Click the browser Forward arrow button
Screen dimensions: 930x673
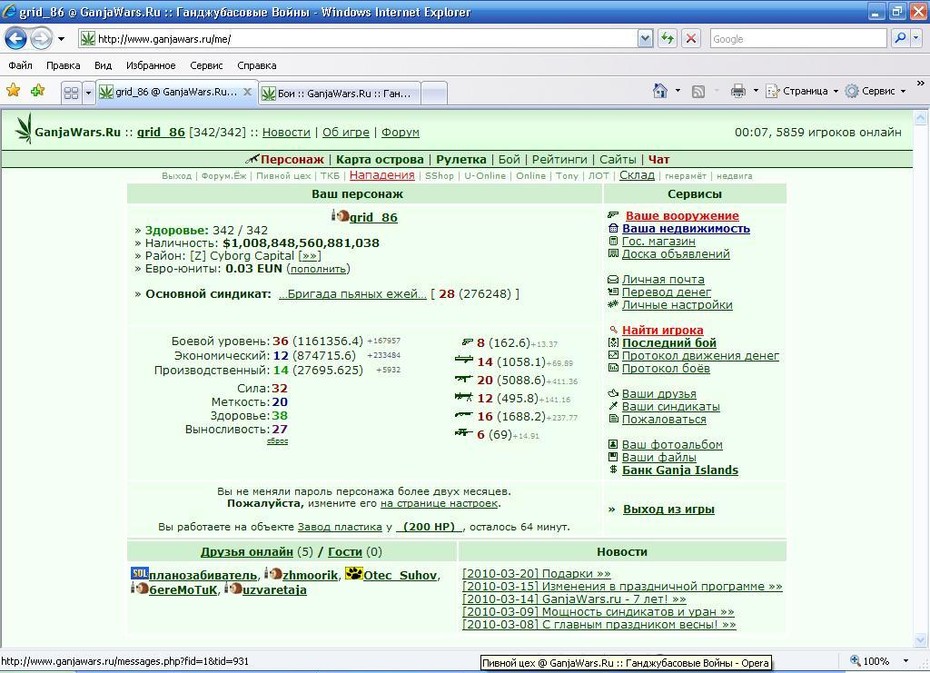click(40, 39)
